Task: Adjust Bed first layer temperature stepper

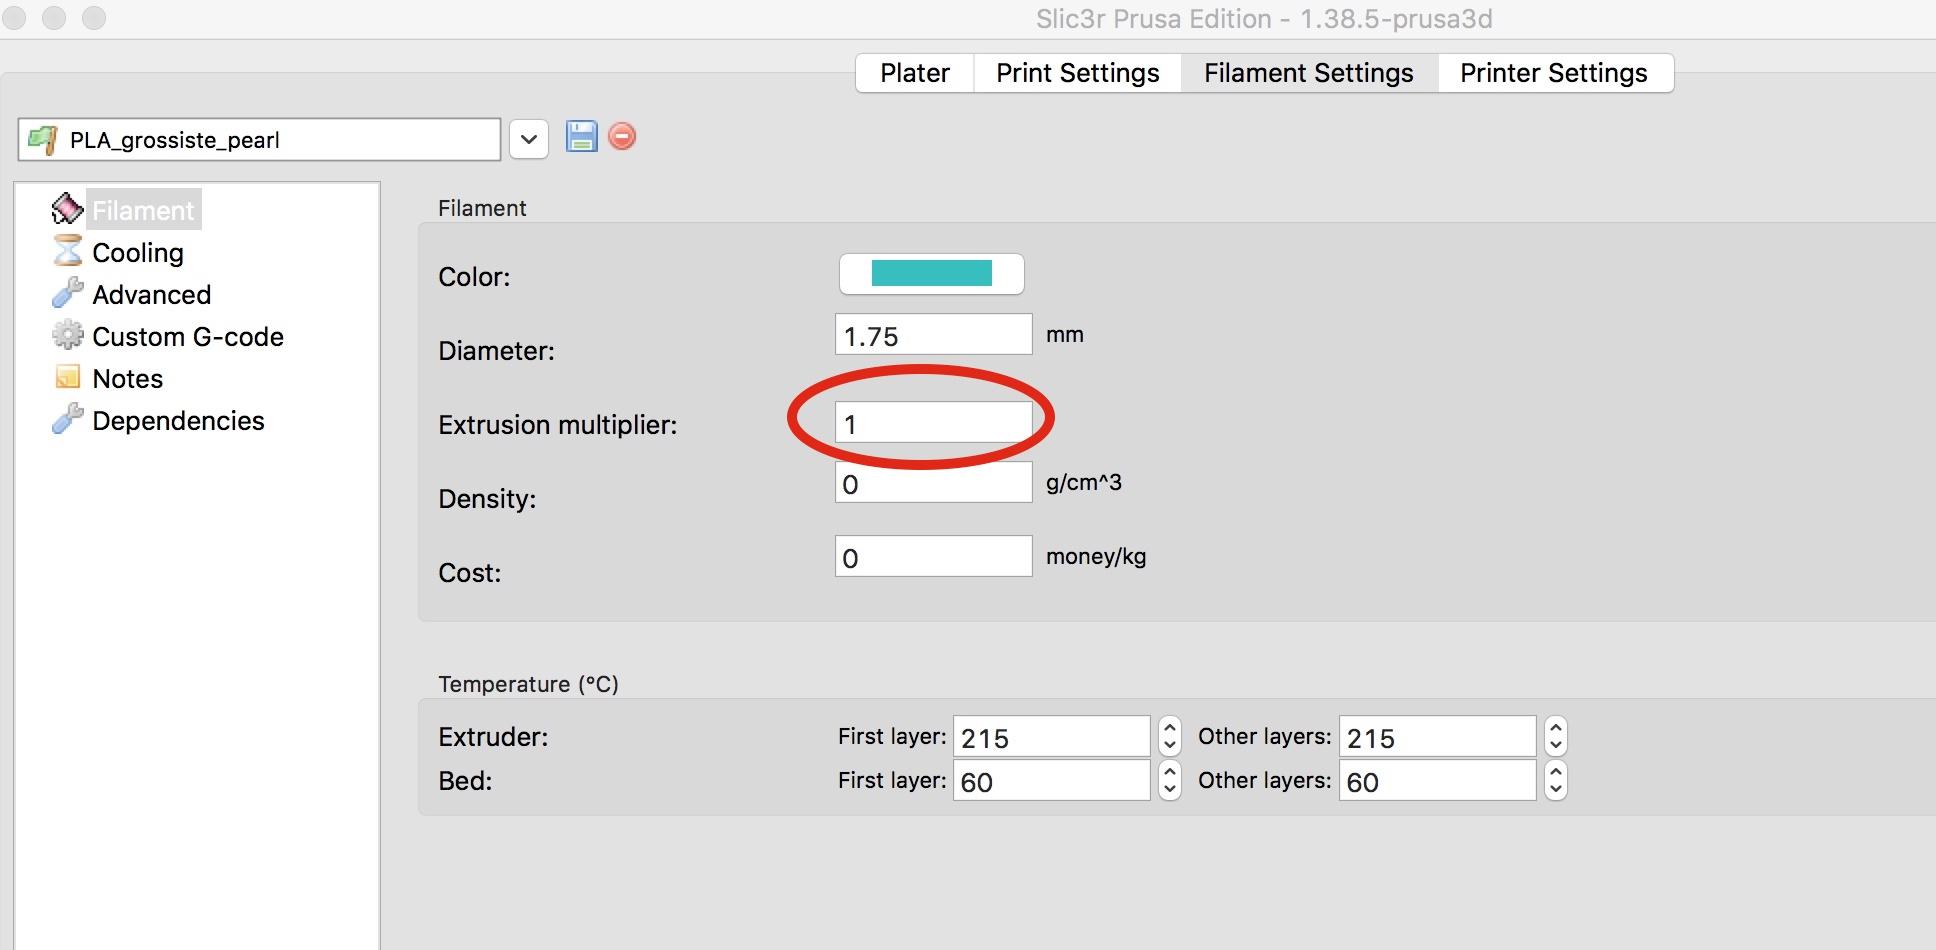Action: click(x=1170, y=780)
